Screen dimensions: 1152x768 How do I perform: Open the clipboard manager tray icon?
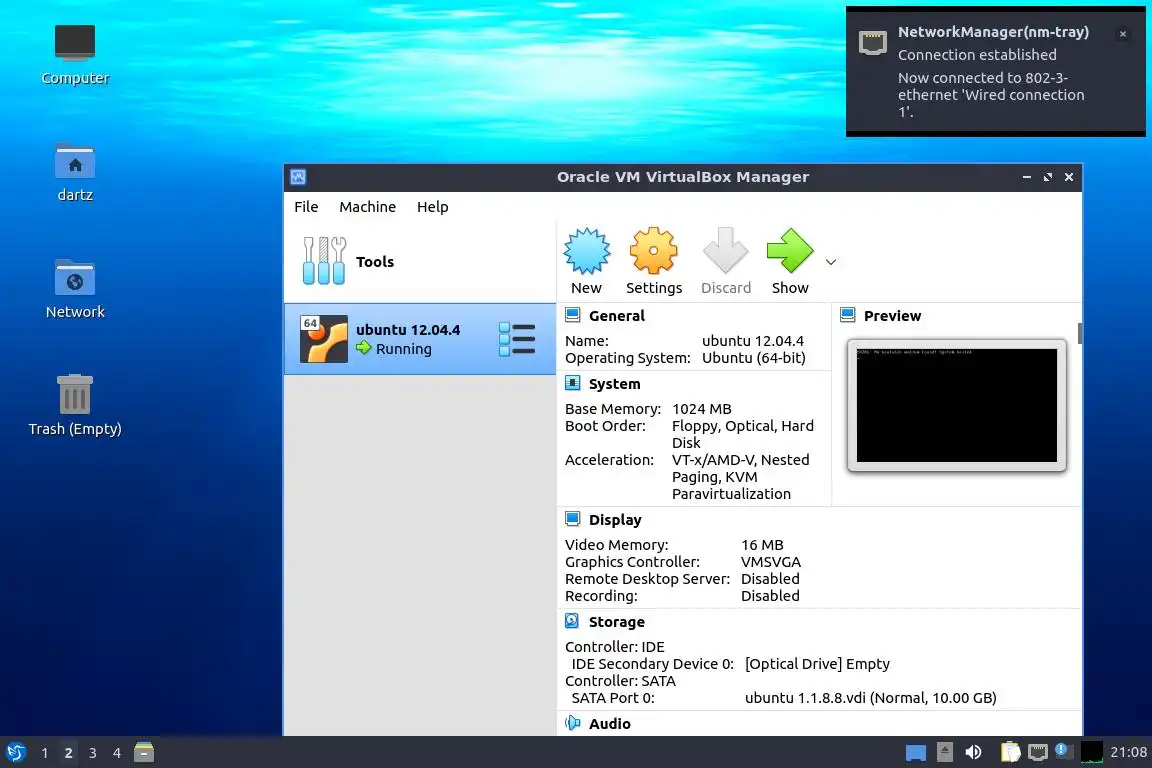[x=1011, y=752]
